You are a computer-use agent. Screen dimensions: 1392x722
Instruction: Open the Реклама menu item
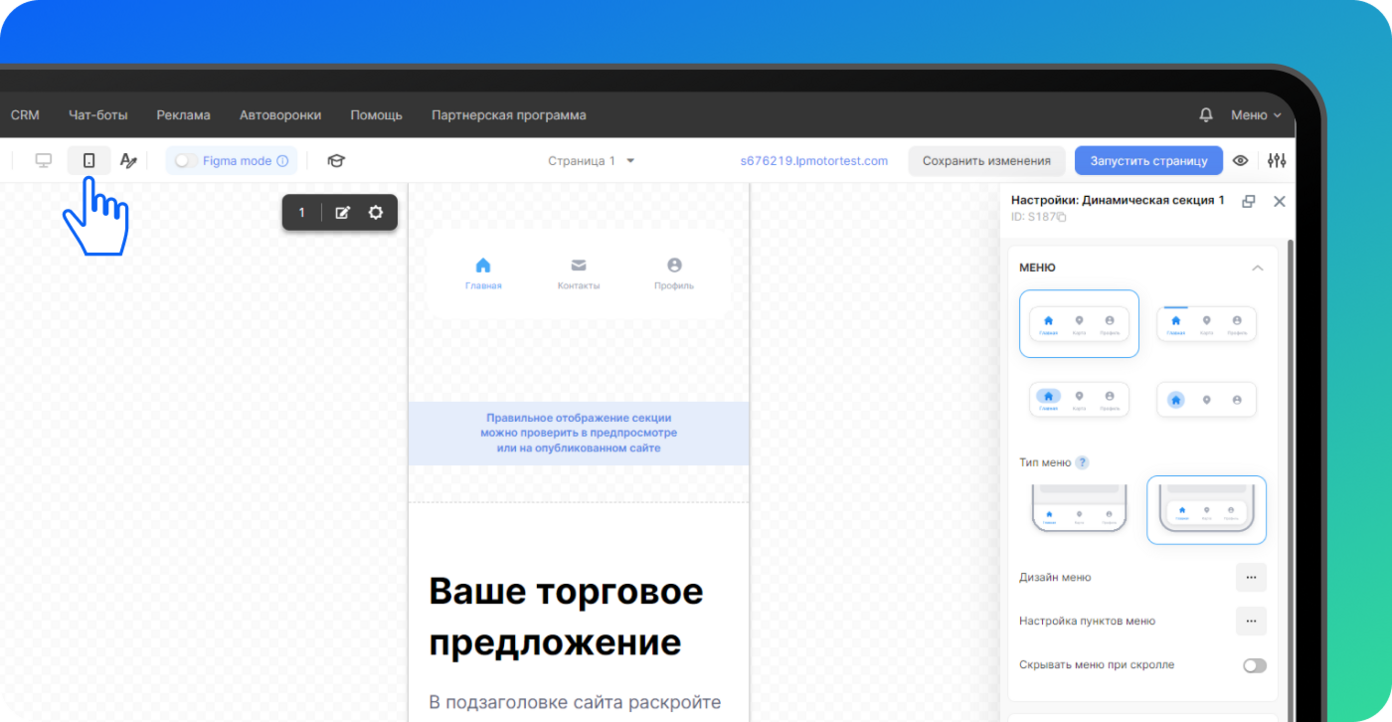pyautogui.click(x=183, y=115)
